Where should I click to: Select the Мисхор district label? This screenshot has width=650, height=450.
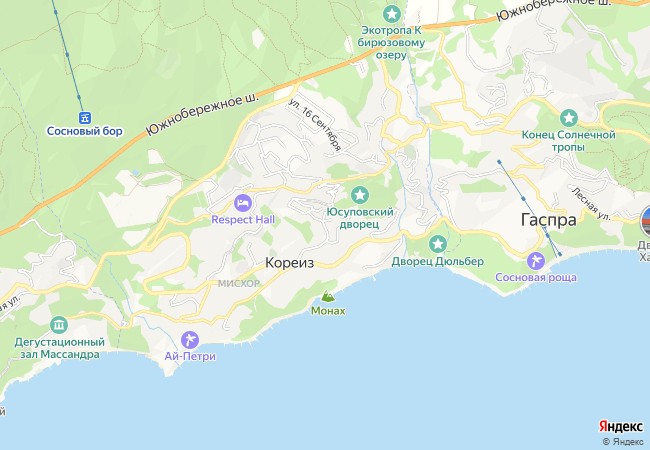pyautogui.click(x=239, y=283)
